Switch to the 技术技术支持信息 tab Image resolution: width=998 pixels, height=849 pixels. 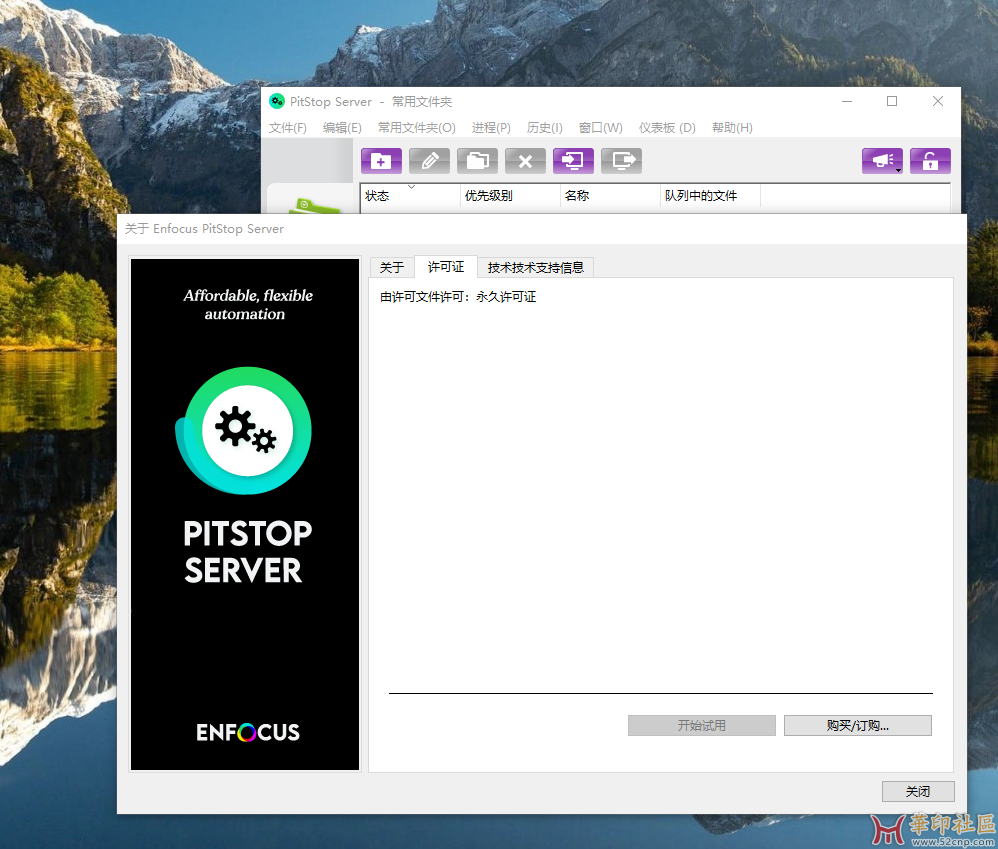(535, 267)
